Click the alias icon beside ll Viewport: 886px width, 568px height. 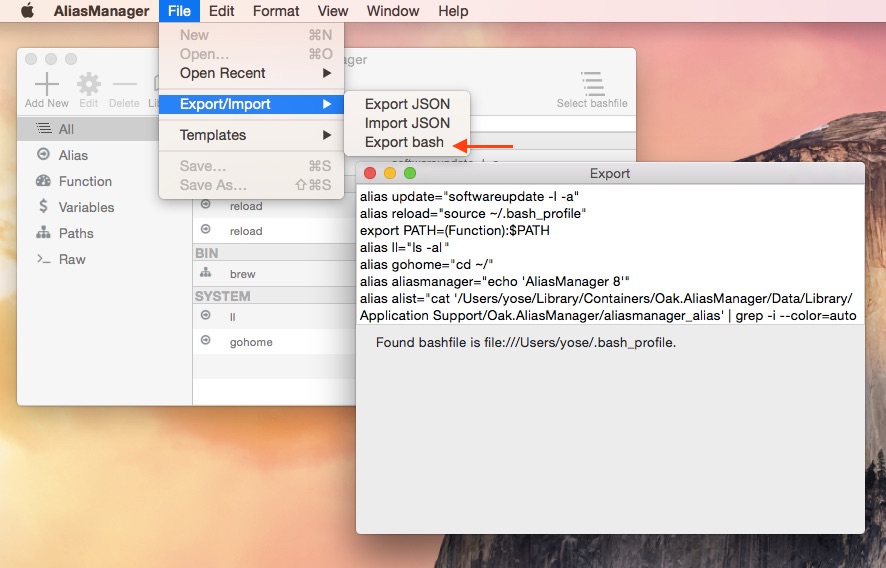(206, 315)
